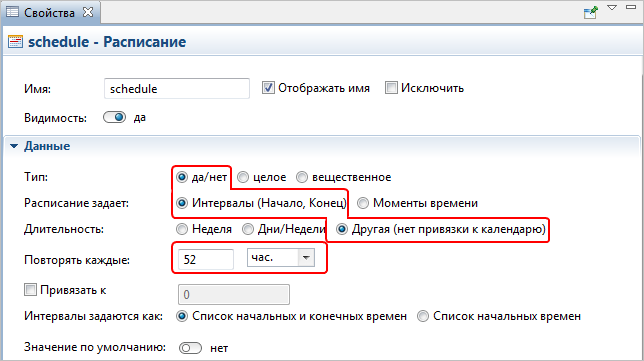
Task: Click the schedule calendar icon in header
Action: pyautogui.click(x=15, y=42)
